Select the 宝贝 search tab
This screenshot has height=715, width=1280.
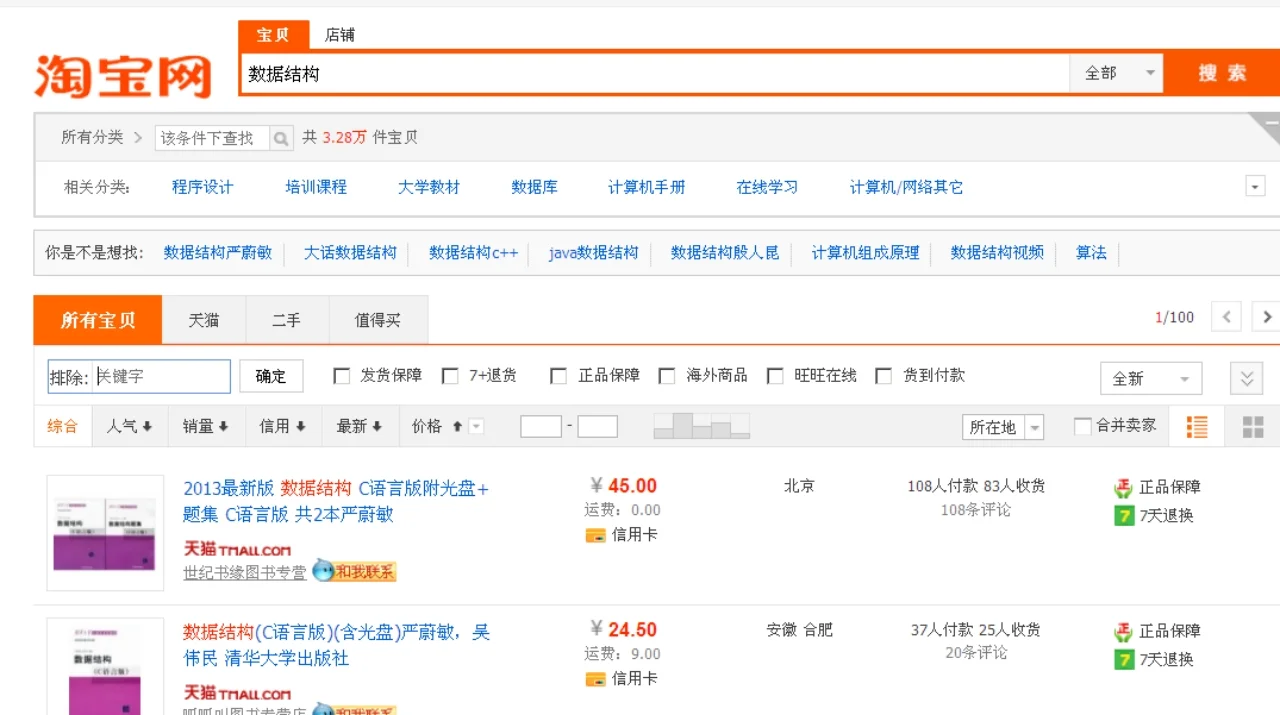(273, 35)
